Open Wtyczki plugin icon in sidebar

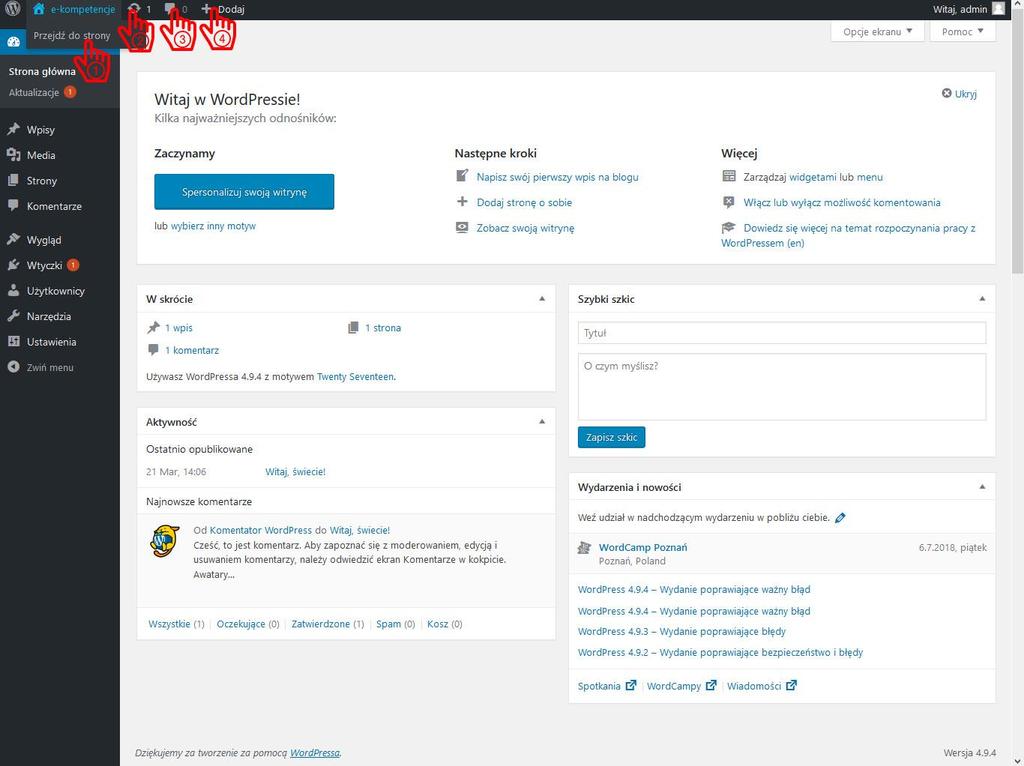[x=13, y=265]
